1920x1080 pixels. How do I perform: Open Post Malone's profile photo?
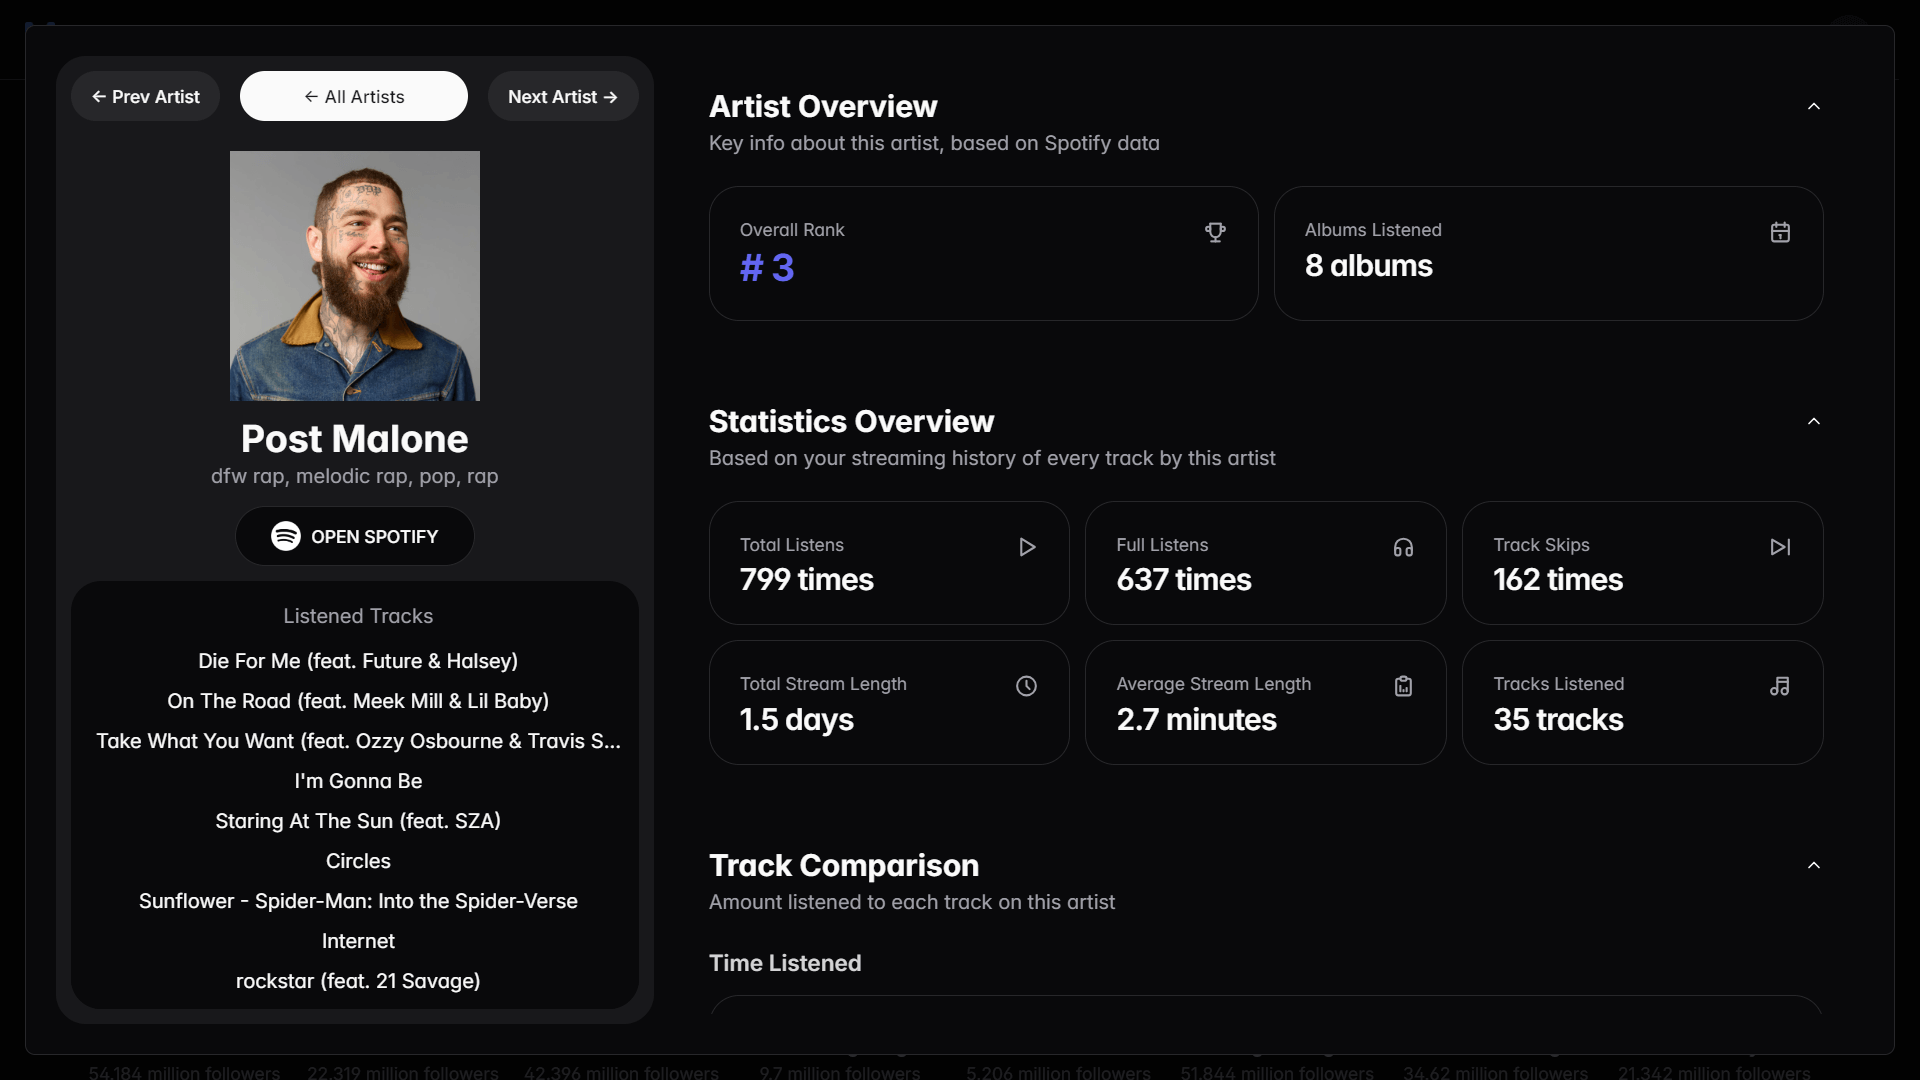point(355,276)
